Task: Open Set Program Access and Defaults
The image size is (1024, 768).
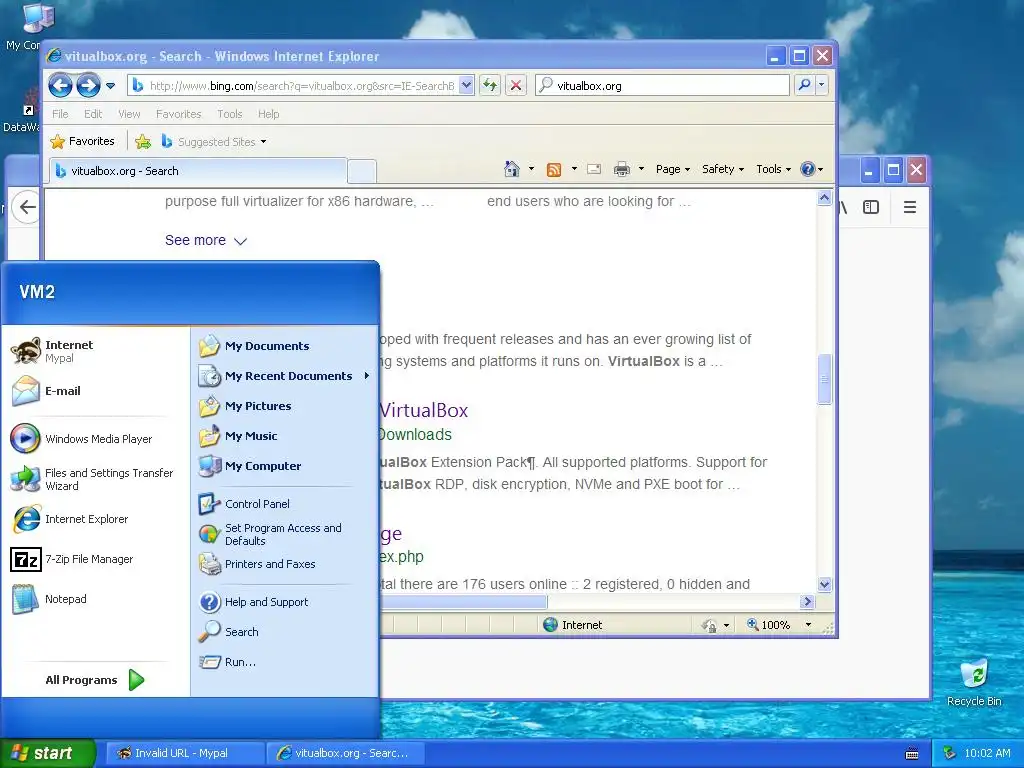Action: point(285,534)
